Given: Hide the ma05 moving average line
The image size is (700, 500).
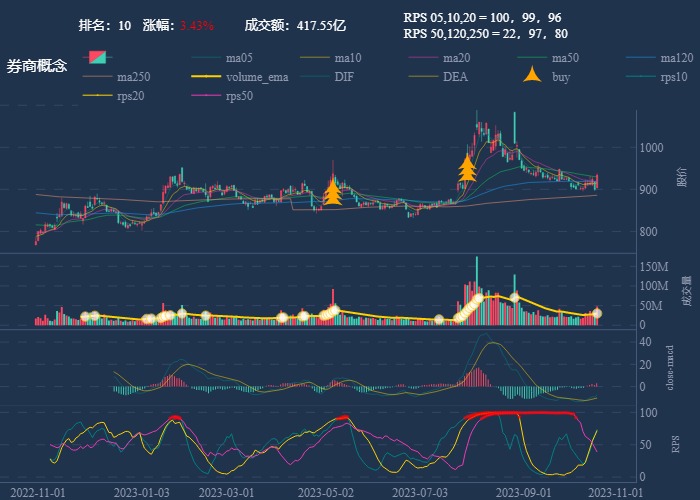Looking at the screenshot, I should tap(238, 58).
